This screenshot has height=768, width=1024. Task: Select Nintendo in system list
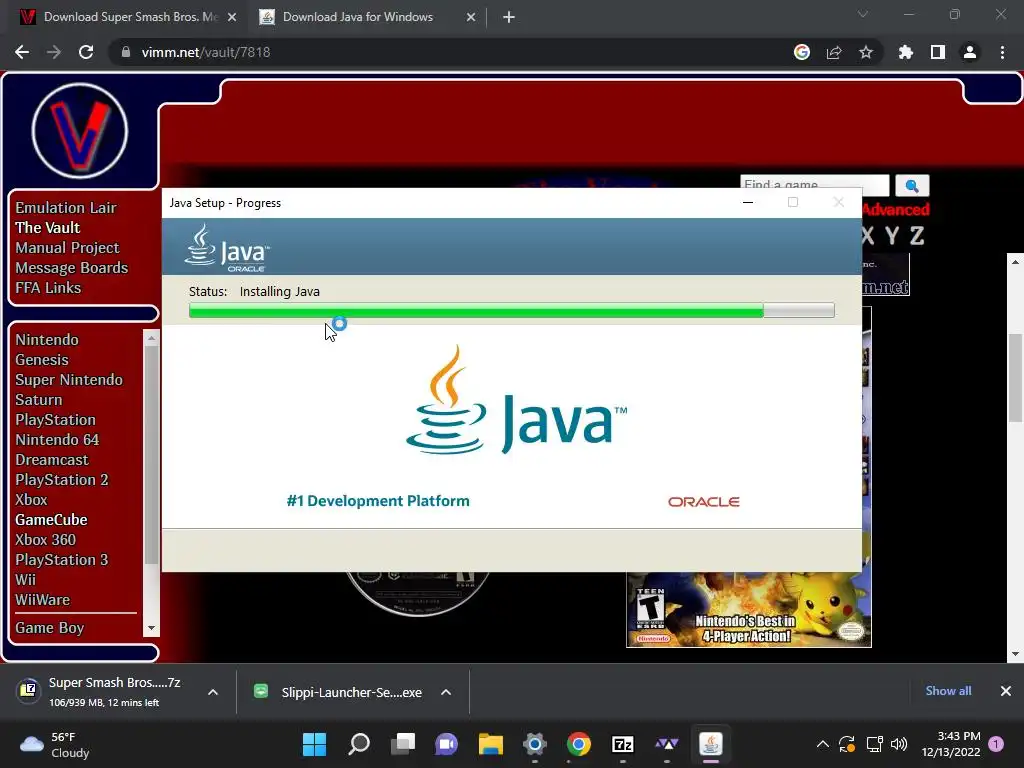[47, 340]
